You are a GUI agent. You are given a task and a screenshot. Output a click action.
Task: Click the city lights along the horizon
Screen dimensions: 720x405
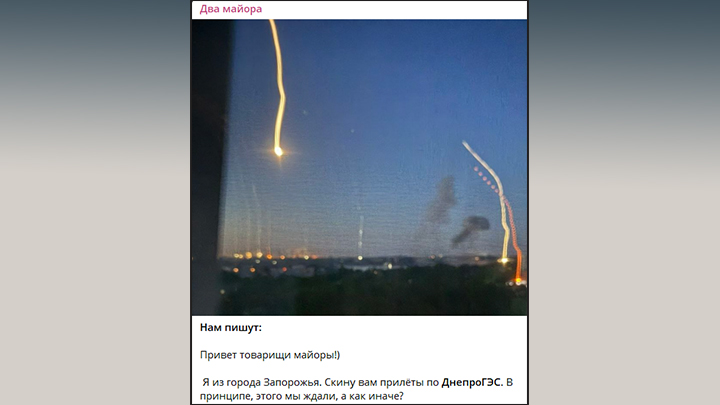click(x=321, y=259)
